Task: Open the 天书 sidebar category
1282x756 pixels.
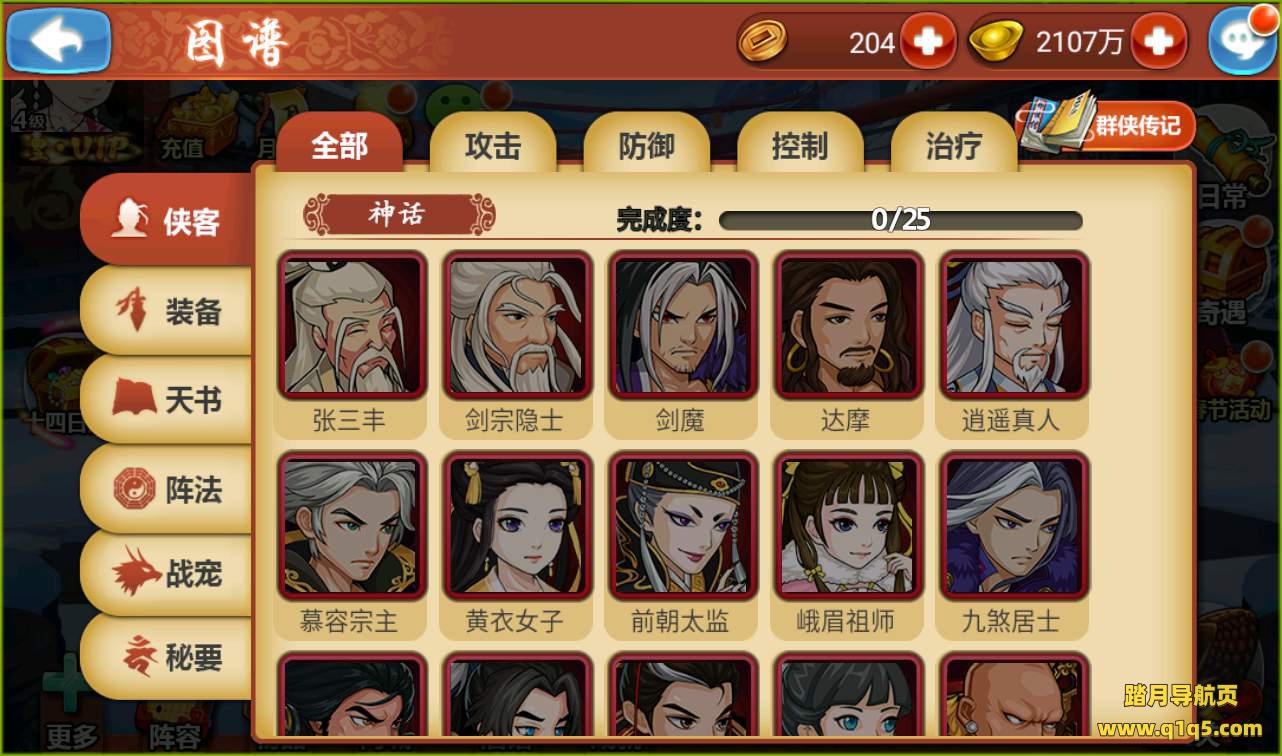Action: coord(167,399)
